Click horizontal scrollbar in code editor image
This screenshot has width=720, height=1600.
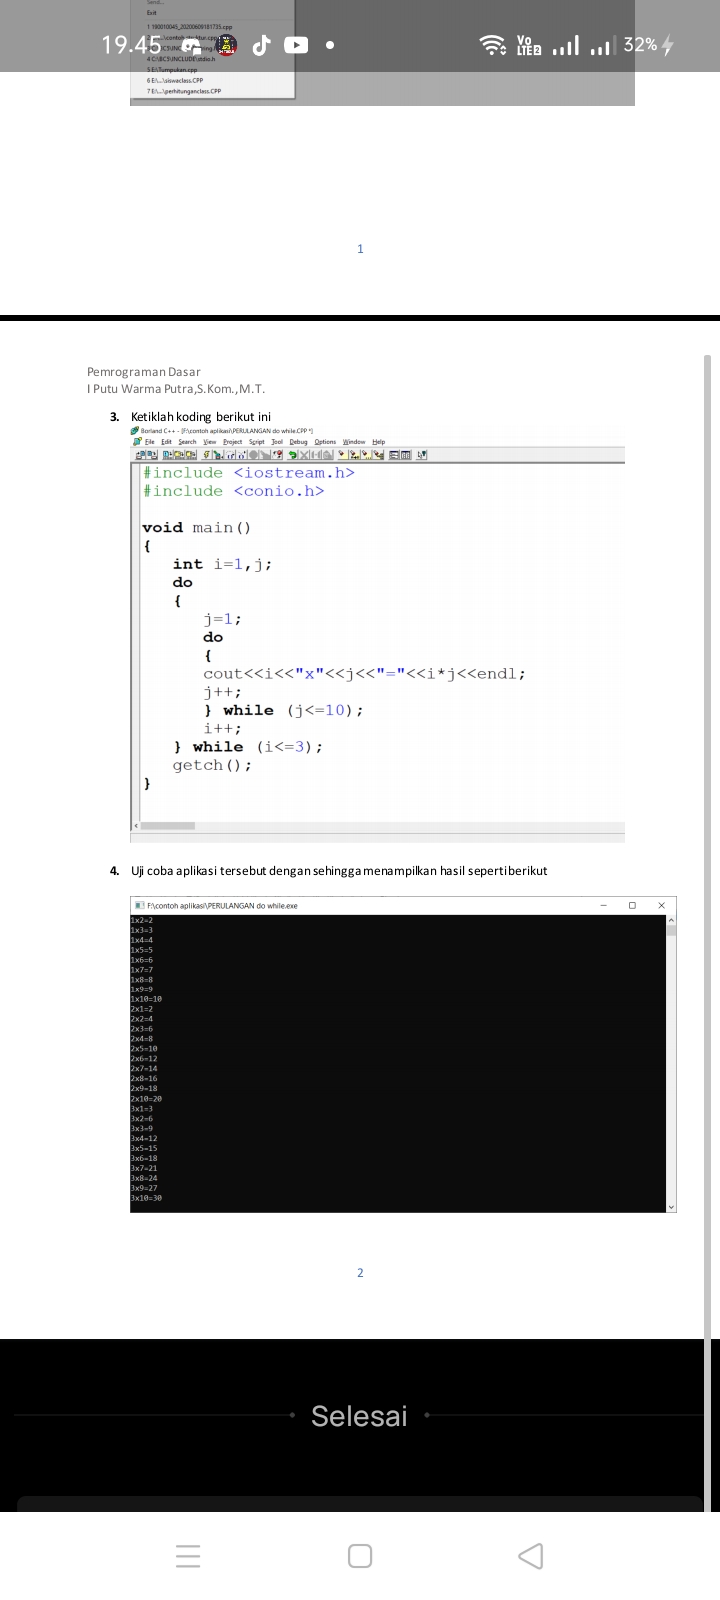(168, 826)
